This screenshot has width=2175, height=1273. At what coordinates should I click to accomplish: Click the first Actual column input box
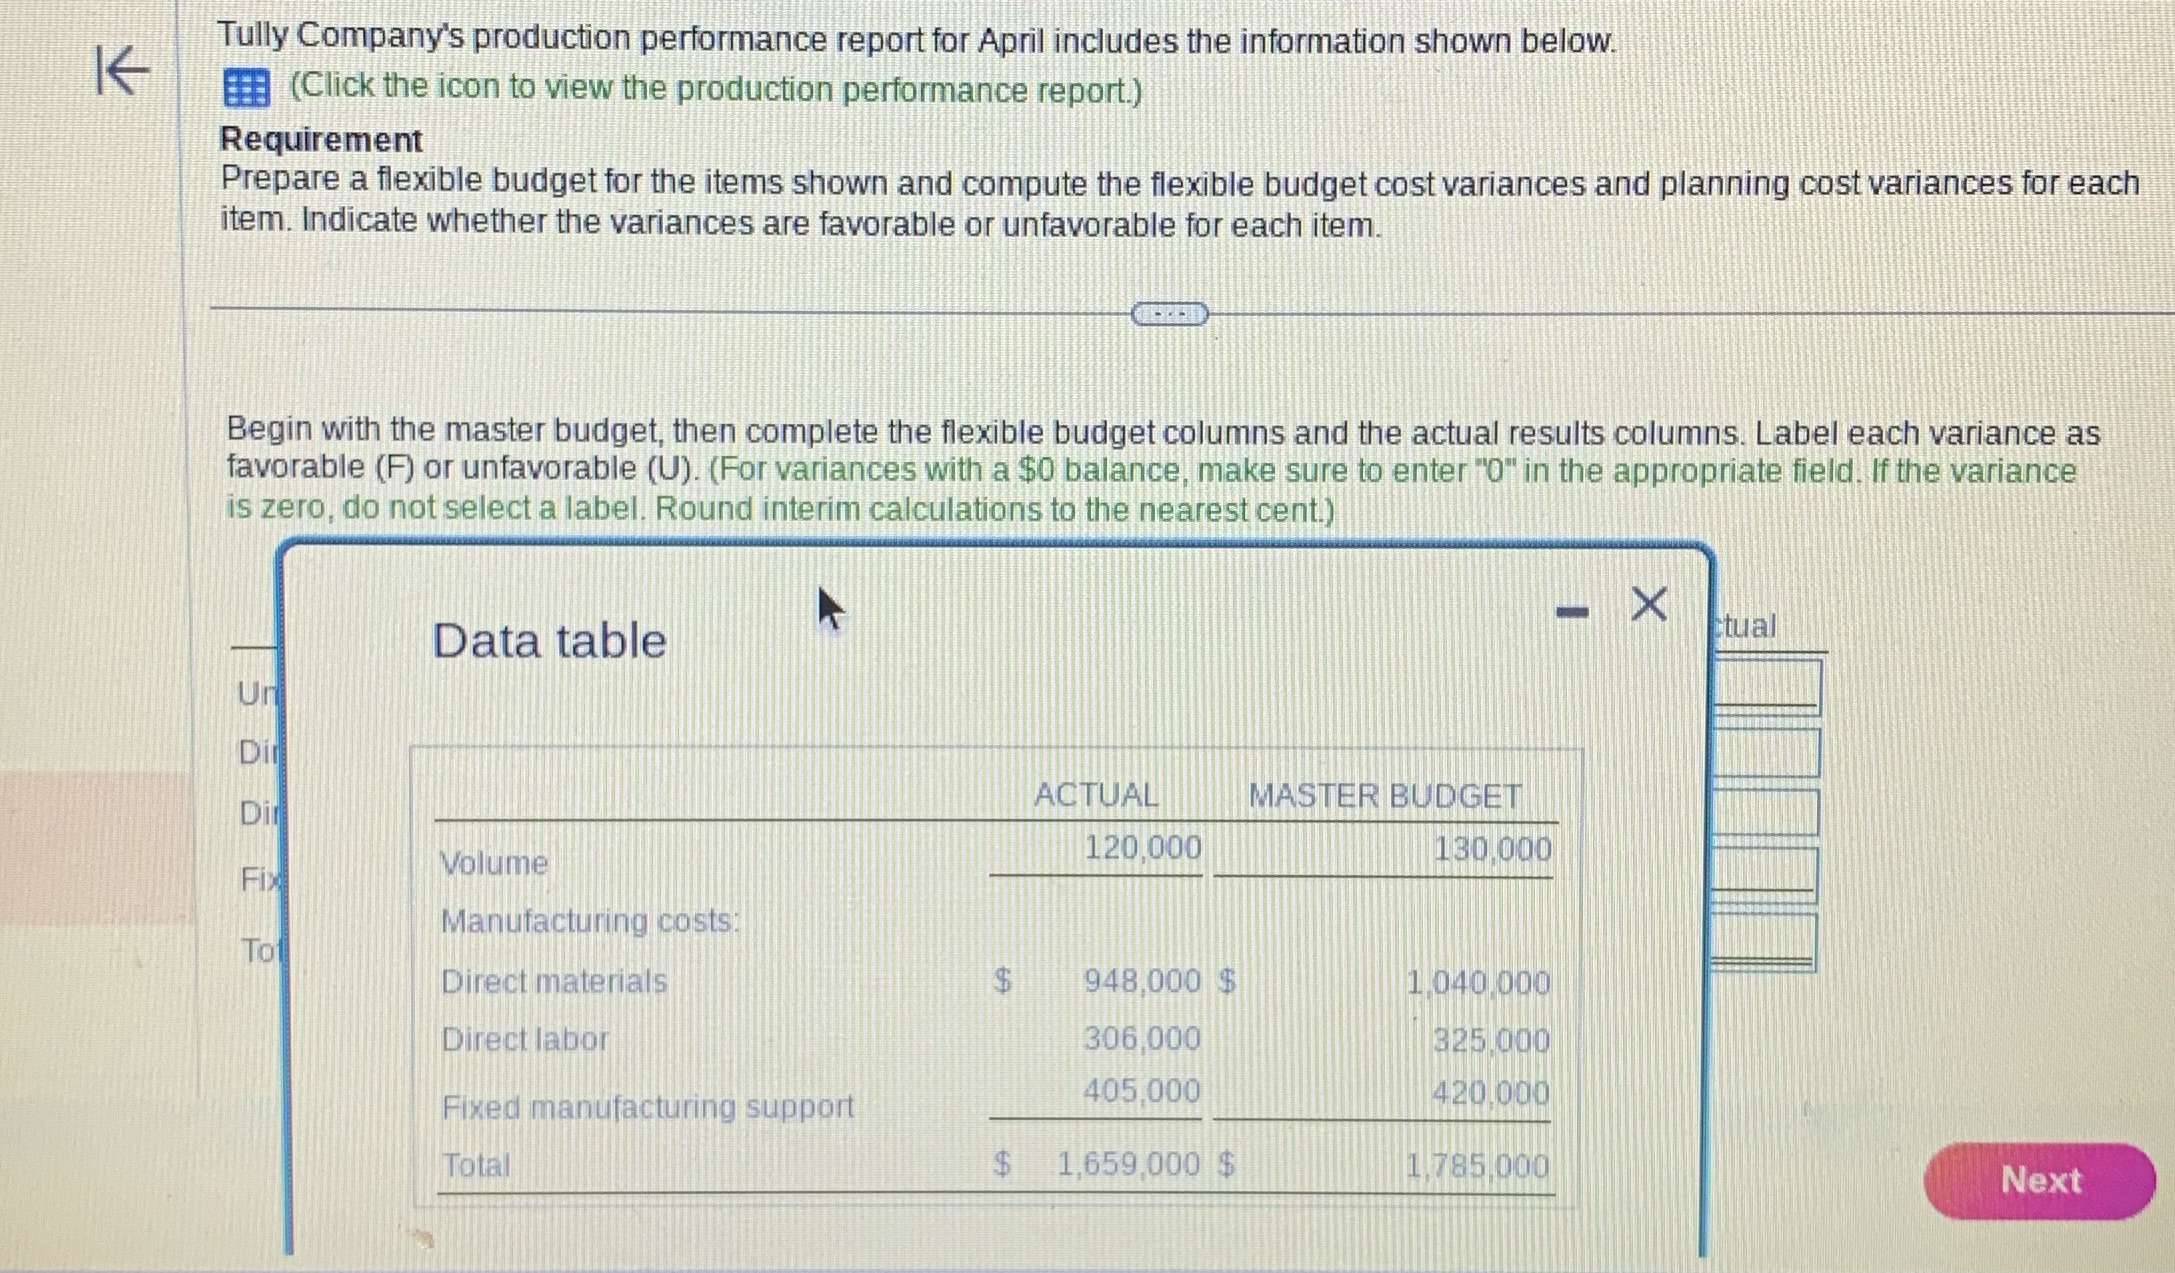click(x=1767, y=686)
